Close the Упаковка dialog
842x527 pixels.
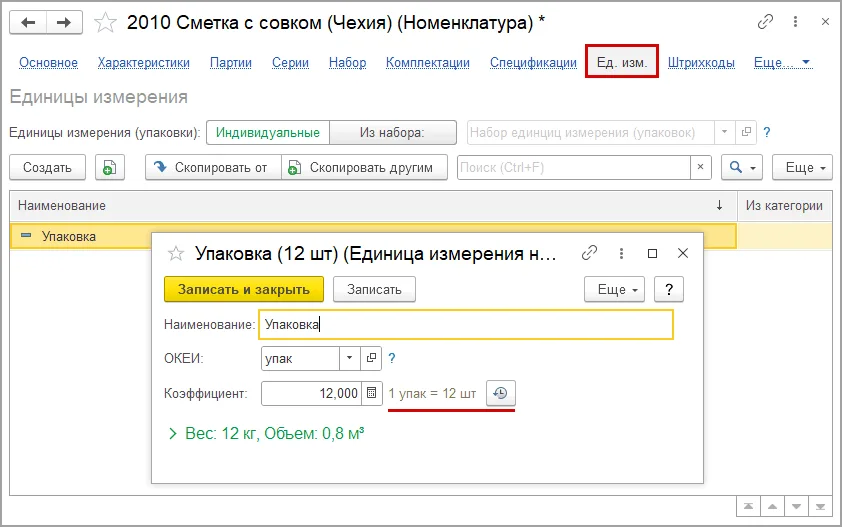coord(683,253)
